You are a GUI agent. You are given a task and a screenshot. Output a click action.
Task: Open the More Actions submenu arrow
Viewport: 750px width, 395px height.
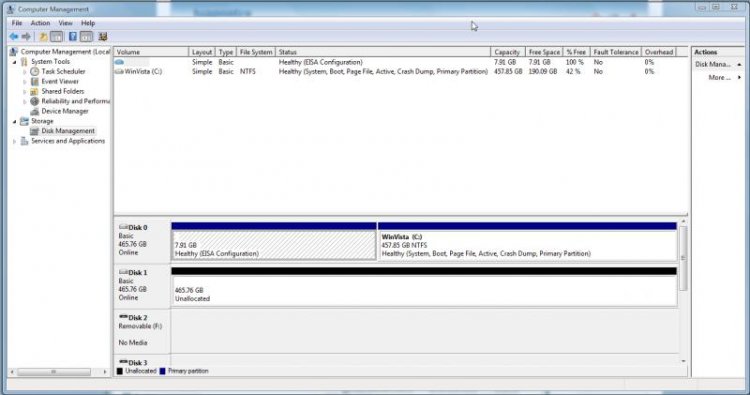(739, 77)
